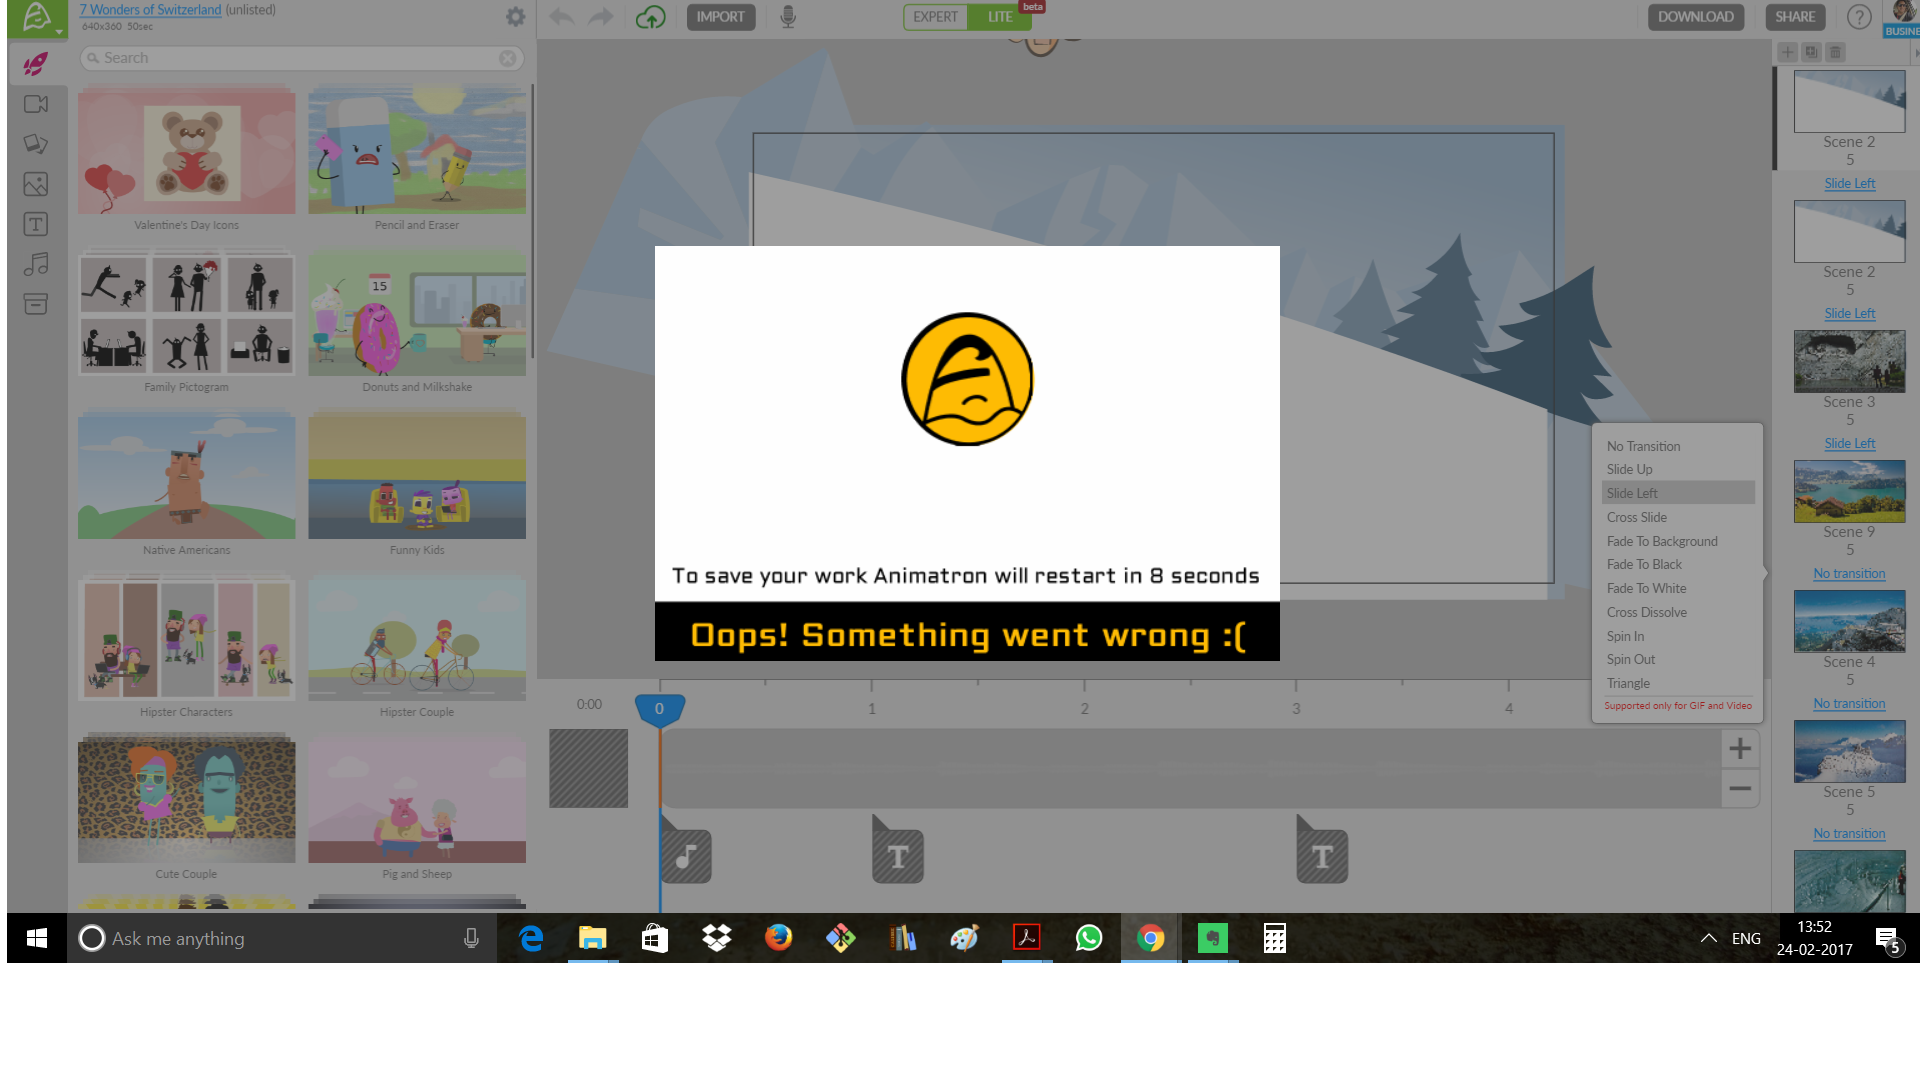Image resolution: width=1920 pixels, height=1080 pixels.
Task: Select Scene 3 thumbnail in scenes panel
Action: [1849, 361]
